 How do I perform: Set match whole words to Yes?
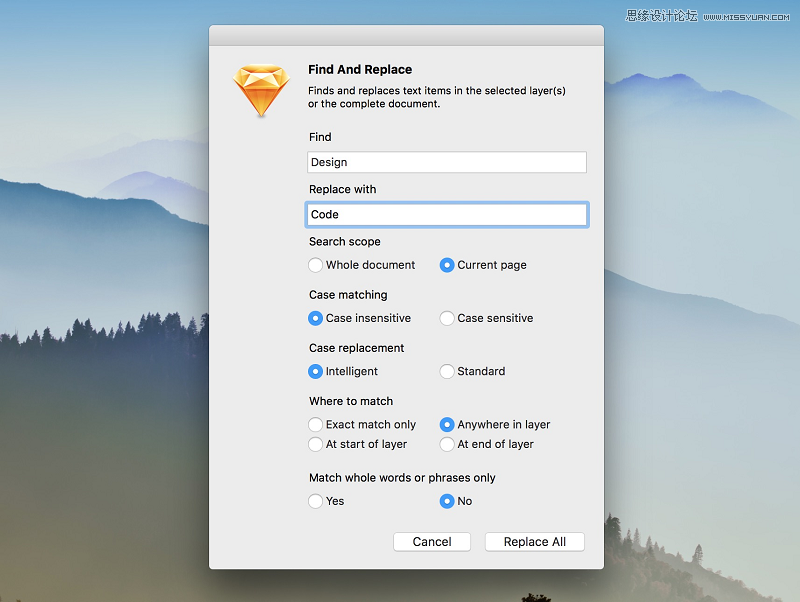(316, 501)
